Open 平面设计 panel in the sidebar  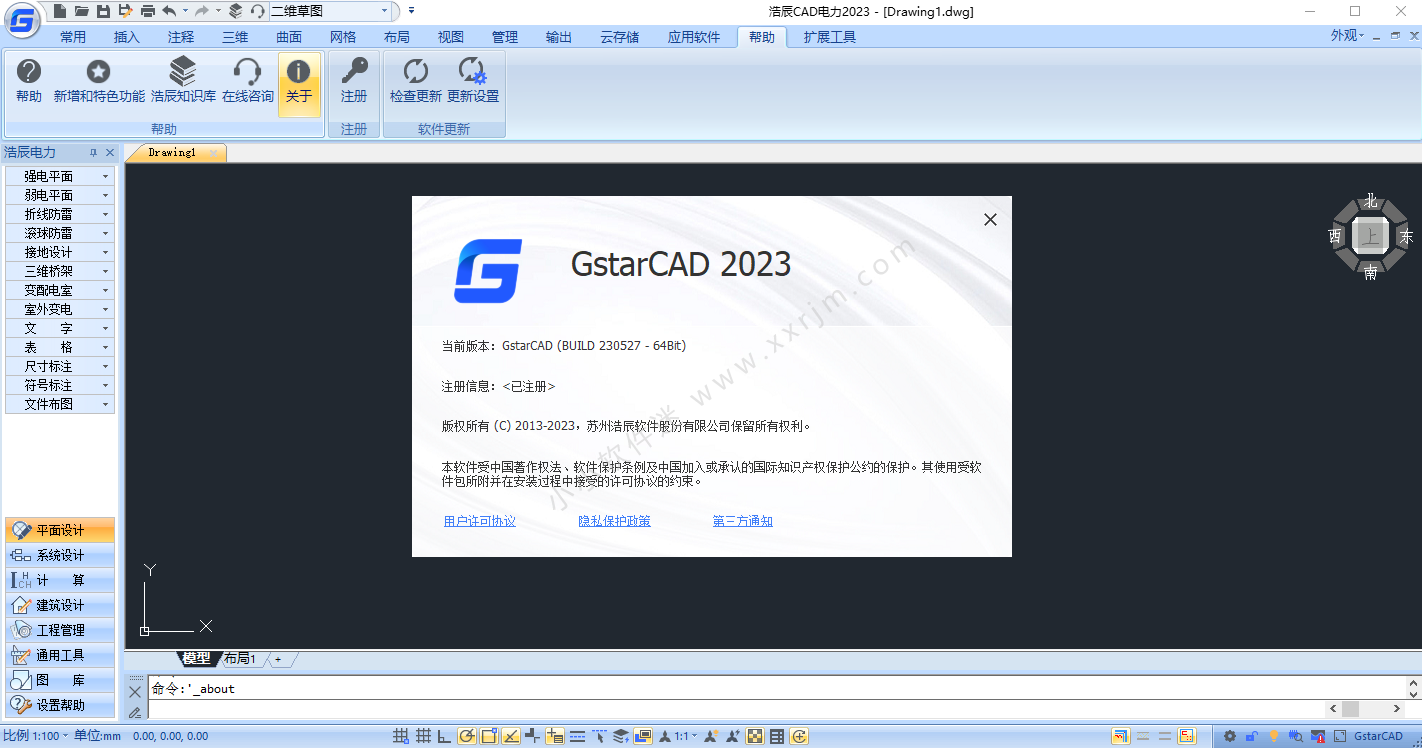point(60,530)
